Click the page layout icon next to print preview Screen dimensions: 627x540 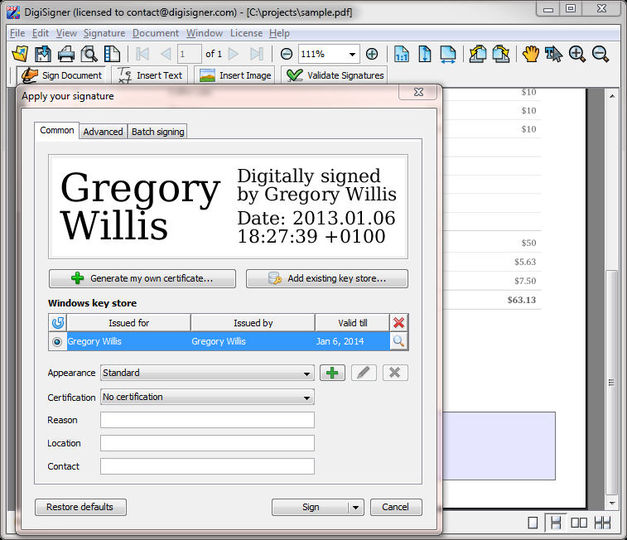(112, 54)
